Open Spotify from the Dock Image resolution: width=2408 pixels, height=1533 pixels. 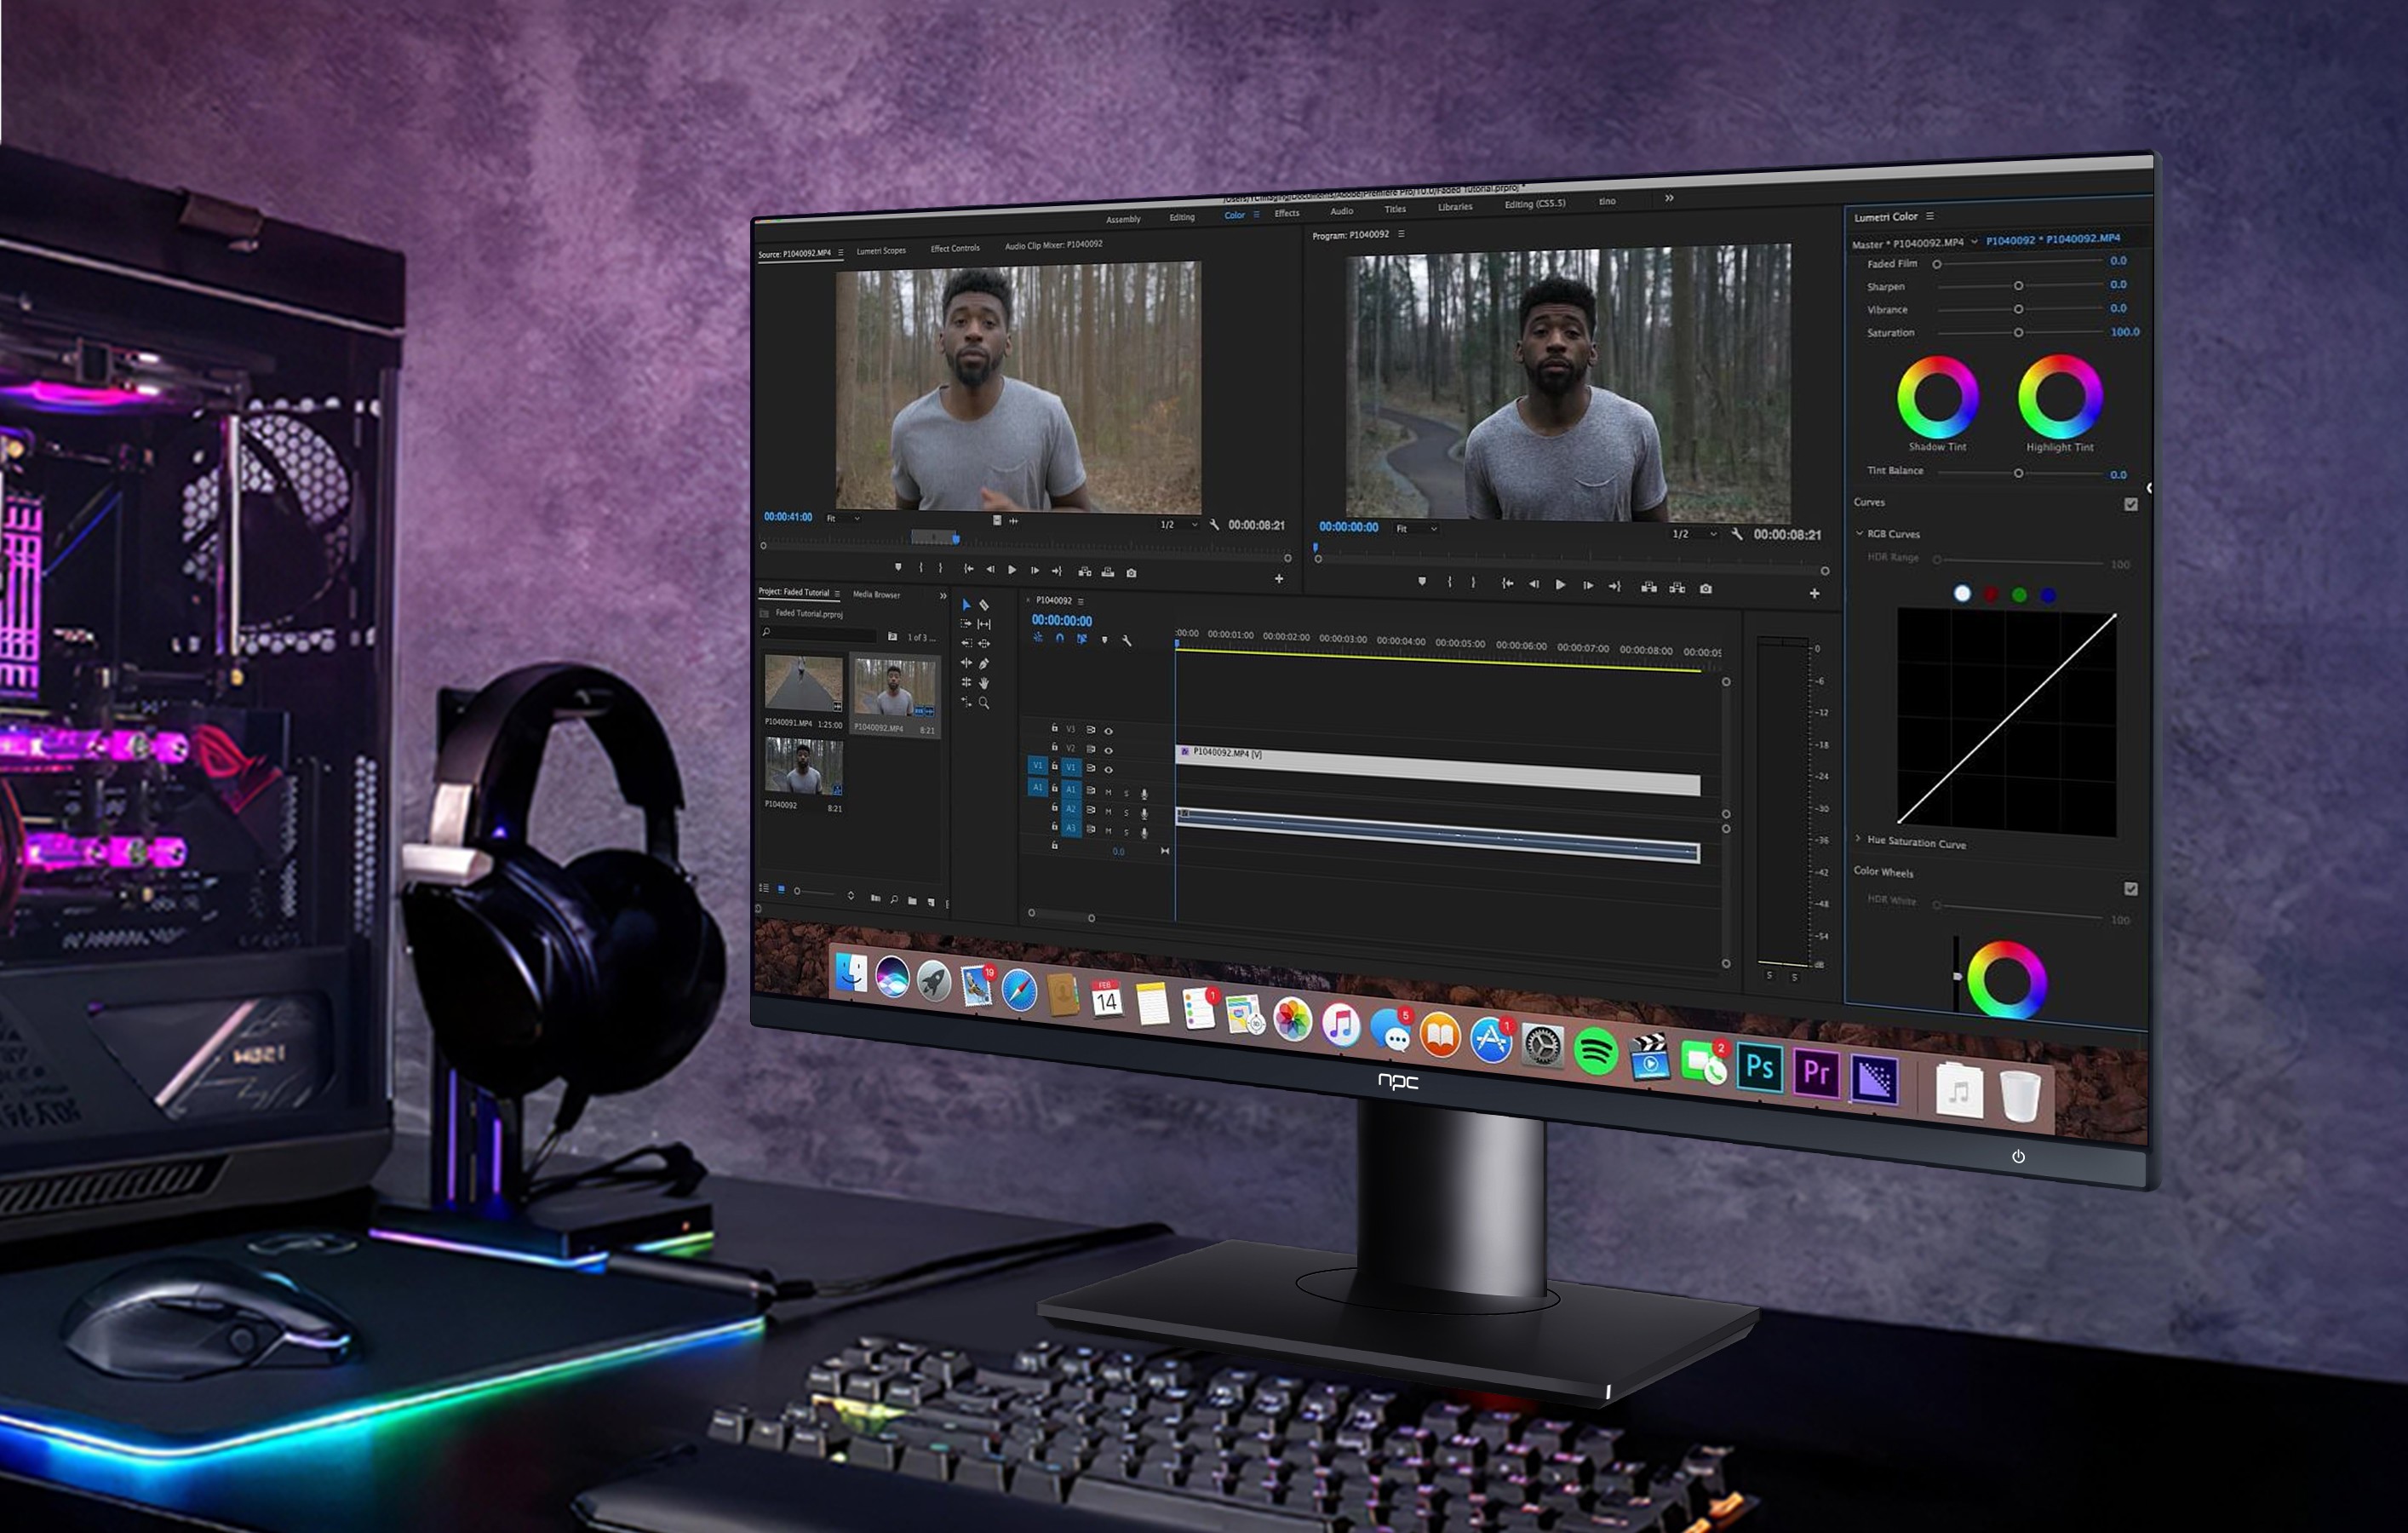tap(1596, 1051)
